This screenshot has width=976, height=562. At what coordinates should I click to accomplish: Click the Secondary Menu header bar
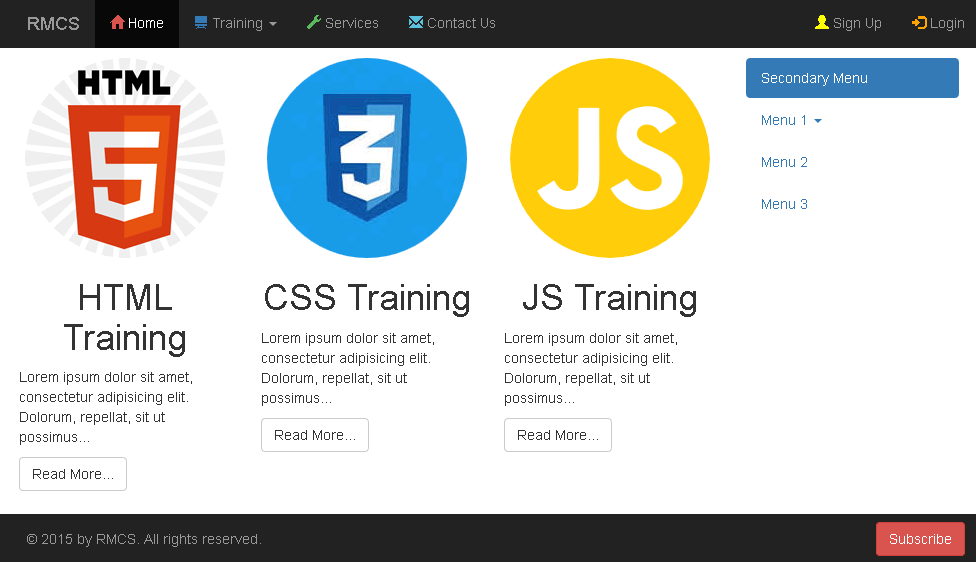click(x=852, y=78)
